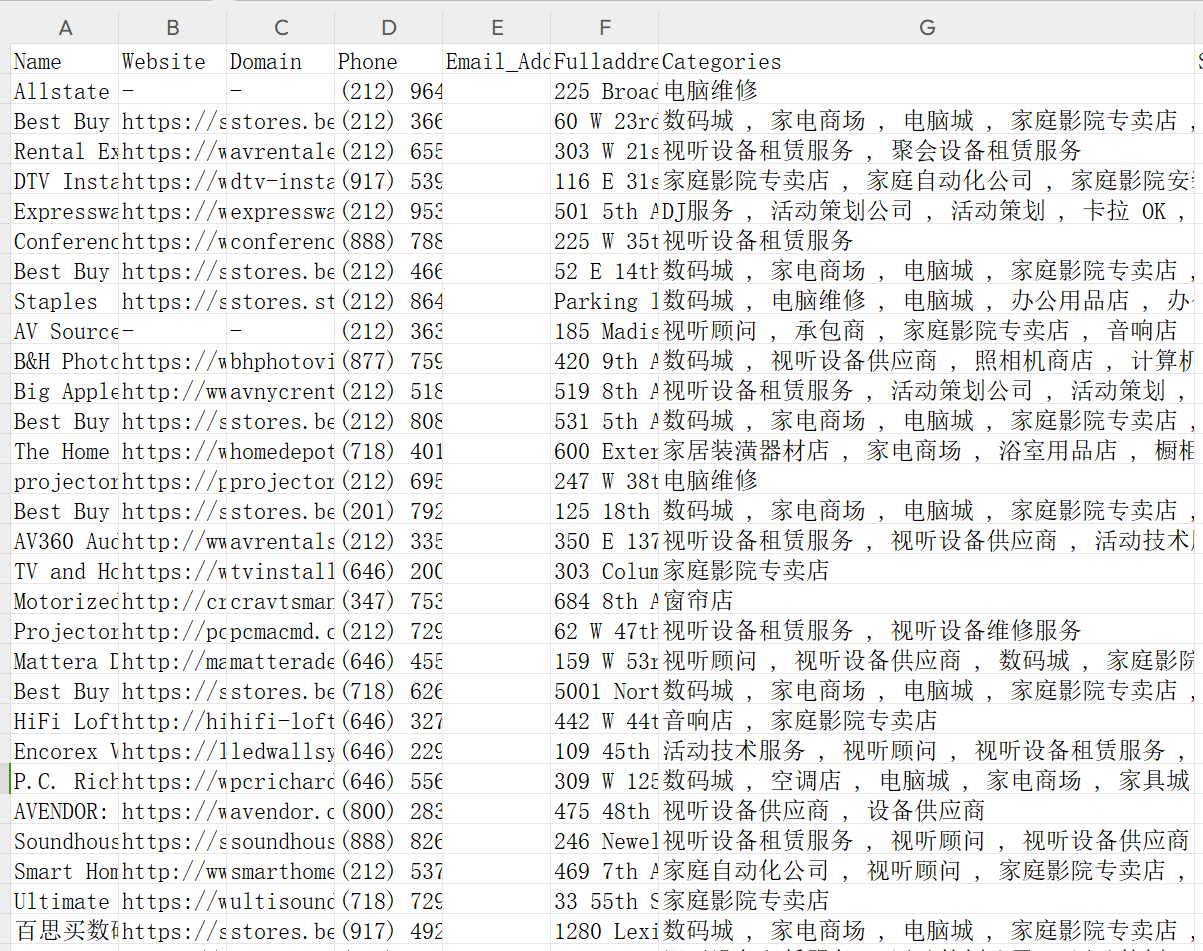Click the "Website" header cell
Image resolution: width=1203 pixels, height=951 pixels.
click(173, 61)
